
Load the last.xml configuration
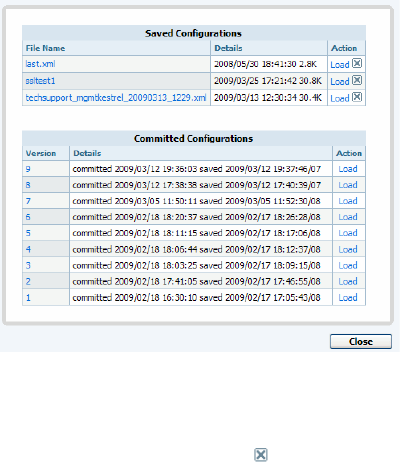pyautogui.click(x=340, y=65)
